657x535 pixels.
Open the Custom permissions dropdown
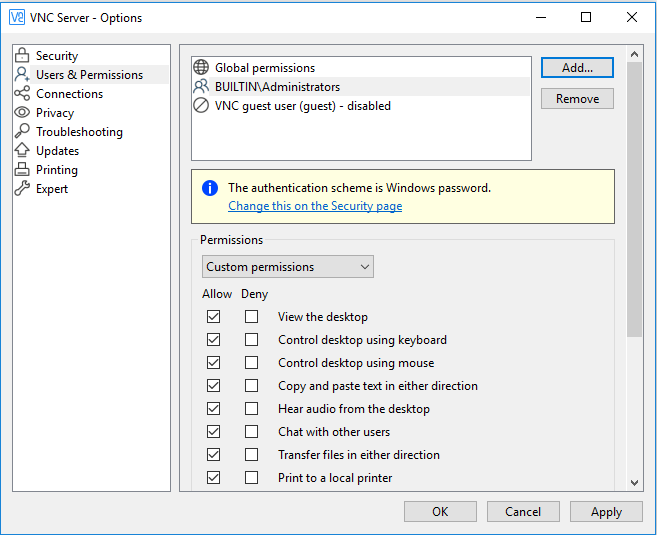coord(287,266)
